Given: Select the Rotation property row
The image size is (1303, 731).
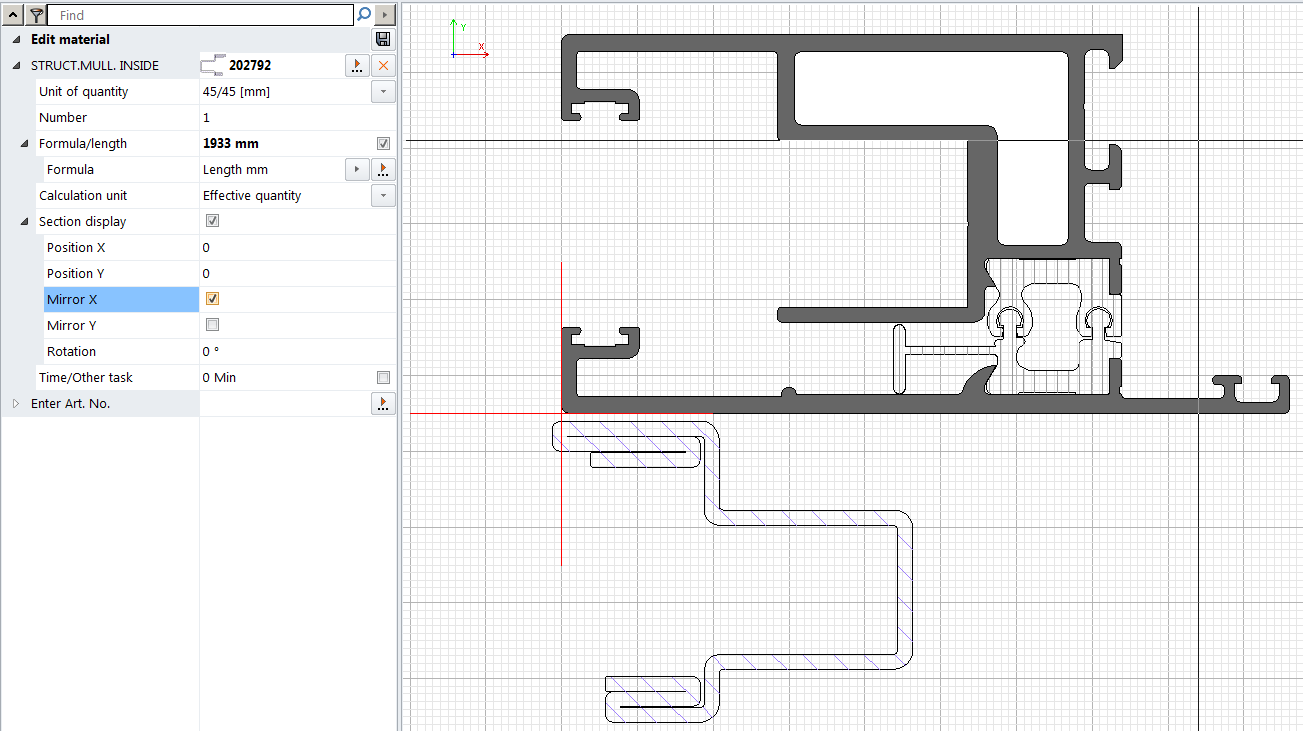Looking at the screenshot, I should coord(72,351).
